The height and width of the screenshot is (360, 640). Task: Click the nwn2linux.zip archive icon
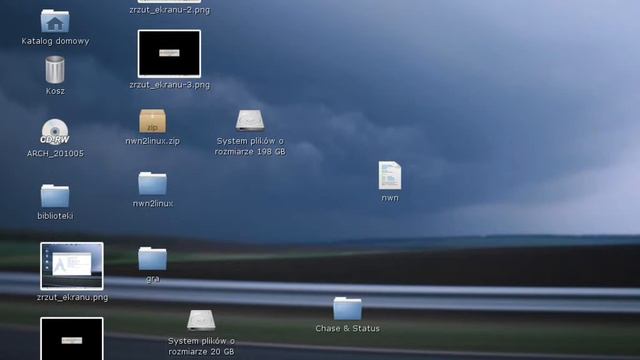tap(153, 121)
